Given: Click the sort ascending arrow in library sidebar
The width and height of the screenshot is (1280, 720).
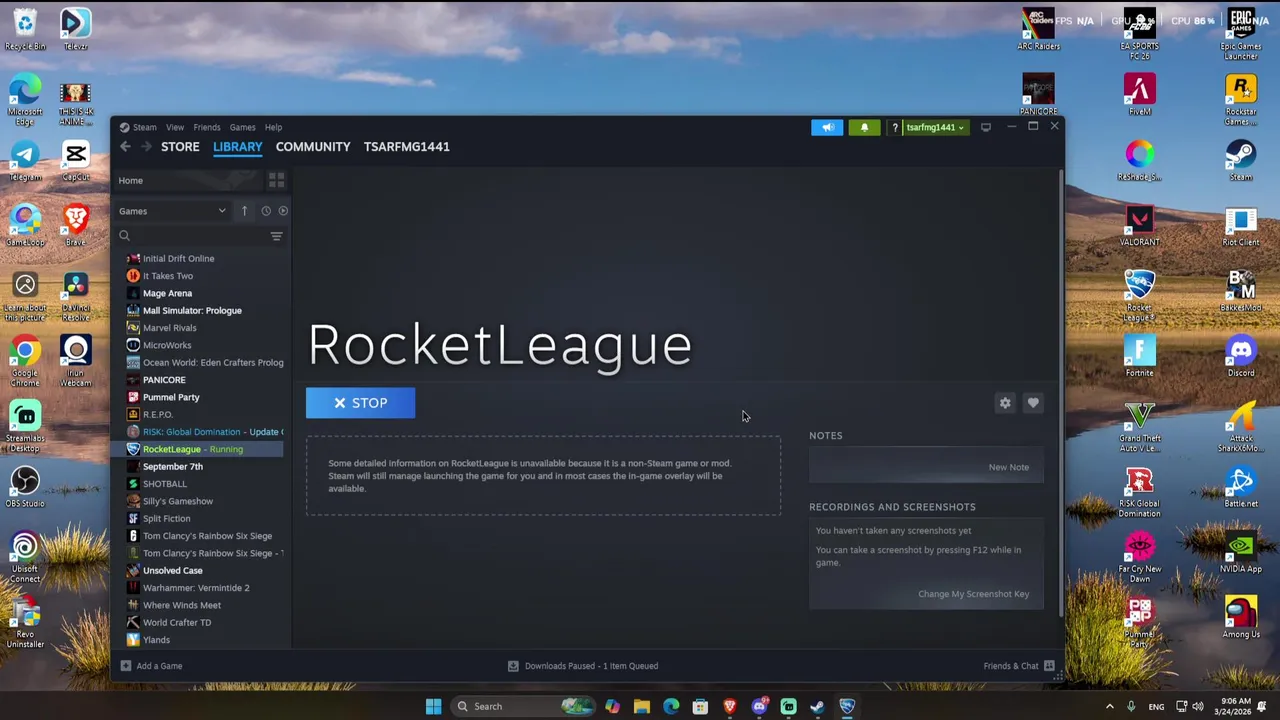Looking at the screenshot, I should (244, 211).
